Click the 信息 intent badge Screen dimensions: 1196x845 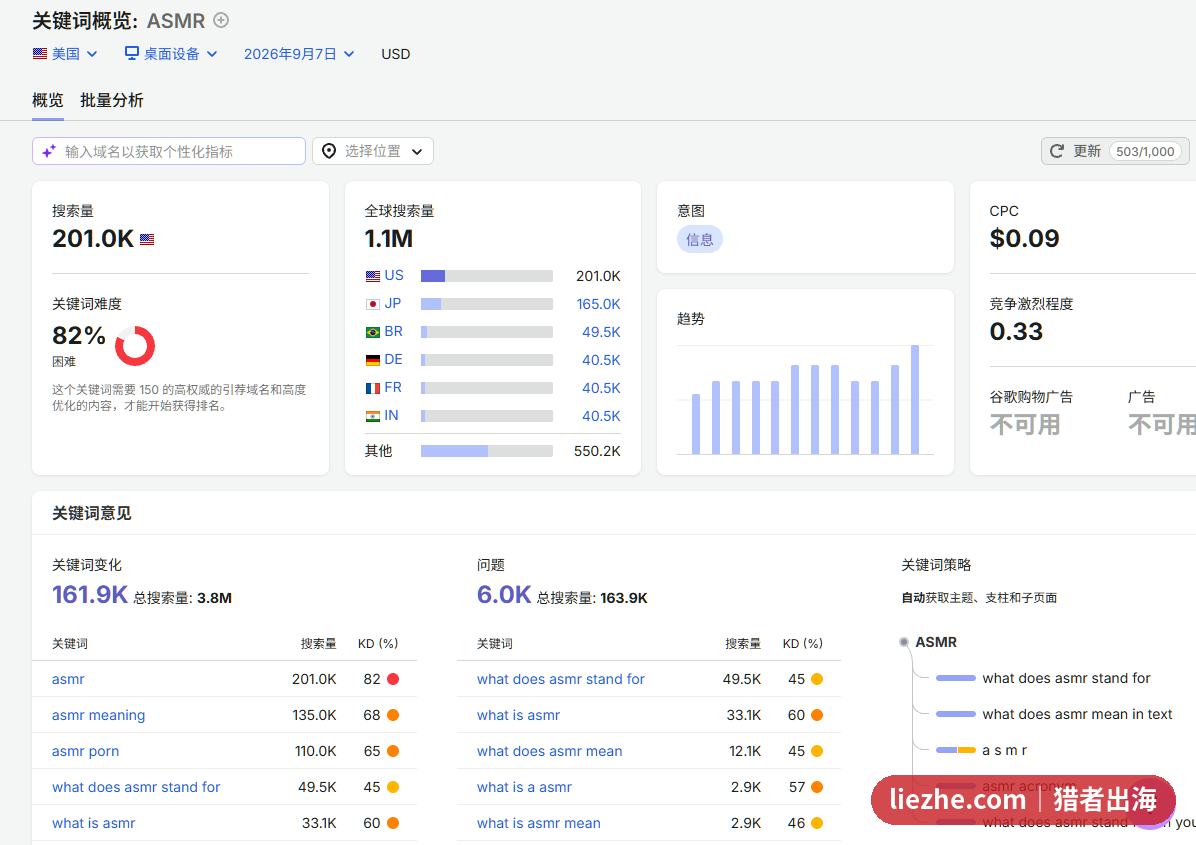pos(699,239)
